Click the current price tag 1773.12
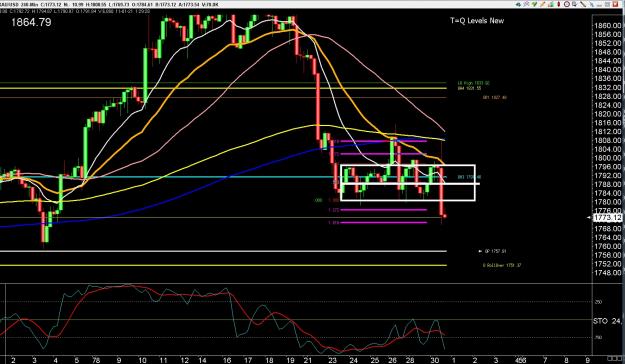 click(x=607, y=218)
